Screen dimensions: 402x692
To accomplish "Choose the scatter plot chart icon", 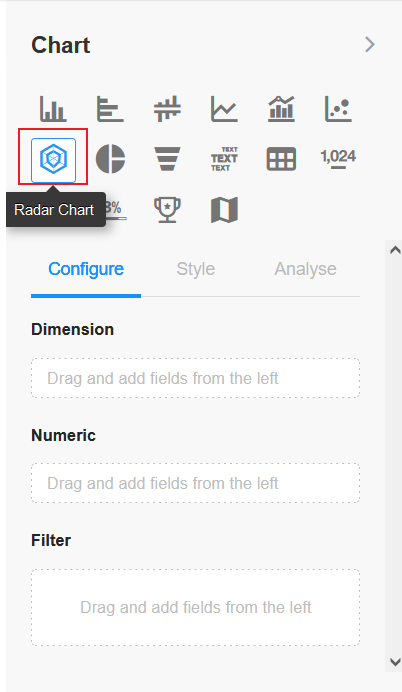I will pos(338,109).
